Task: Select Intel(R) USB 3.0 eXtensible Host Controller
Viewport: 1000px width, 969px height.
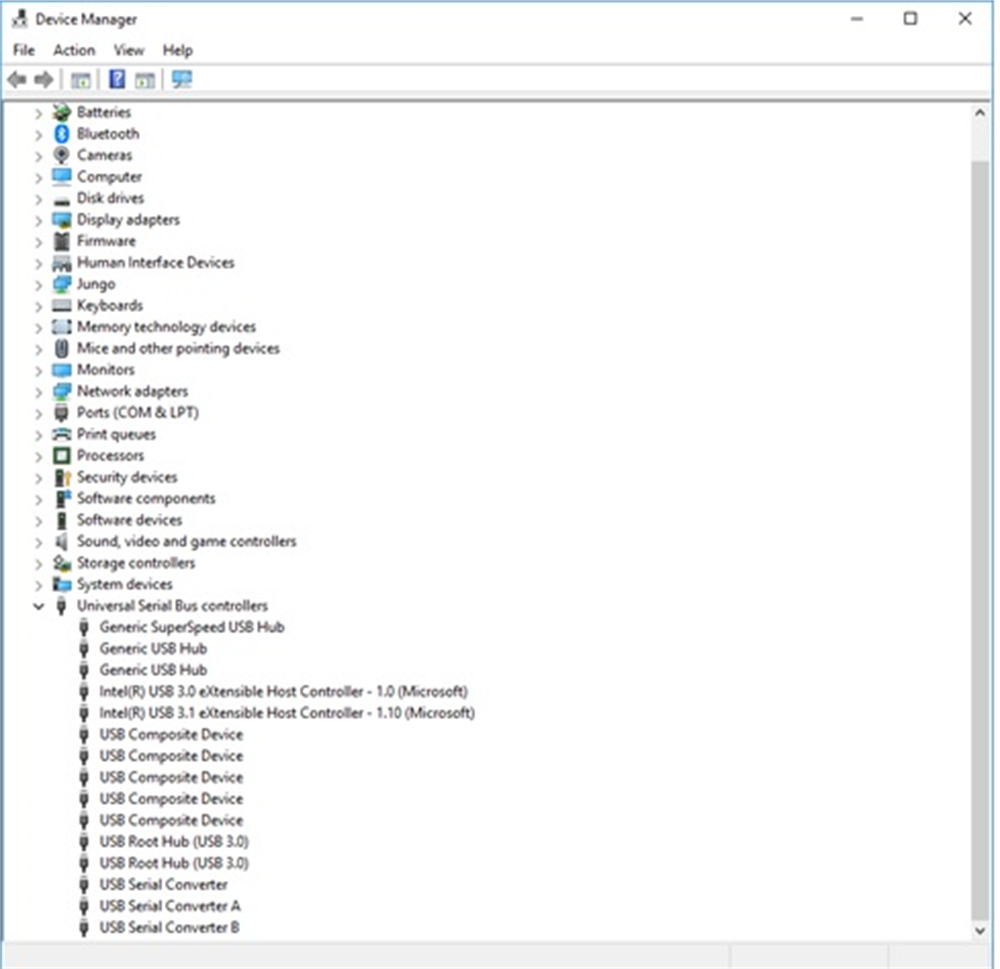Action: click(283, 691)
